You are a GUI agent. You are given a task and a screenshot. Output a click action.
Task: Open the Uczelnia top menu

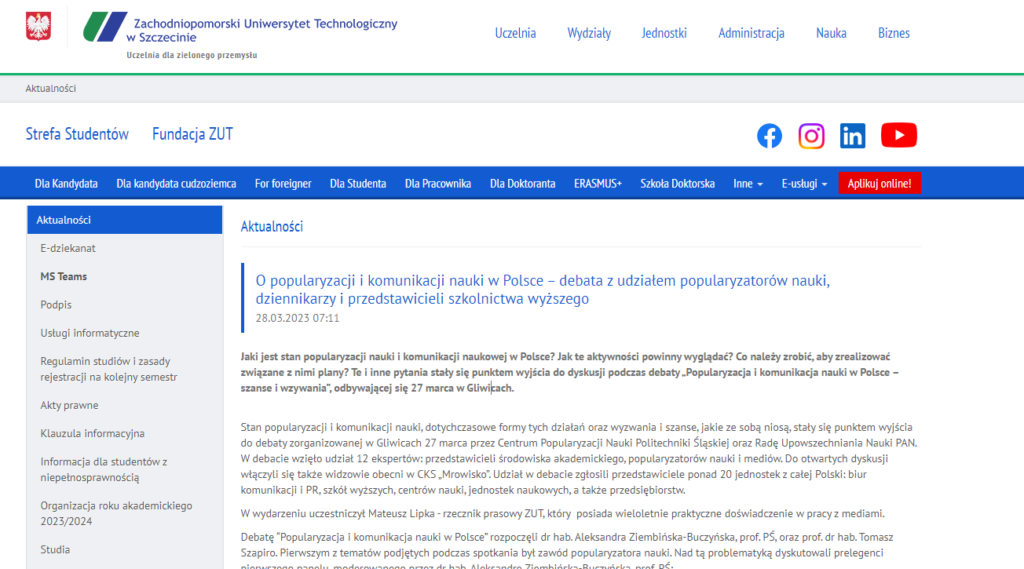(x=515, y=33)
